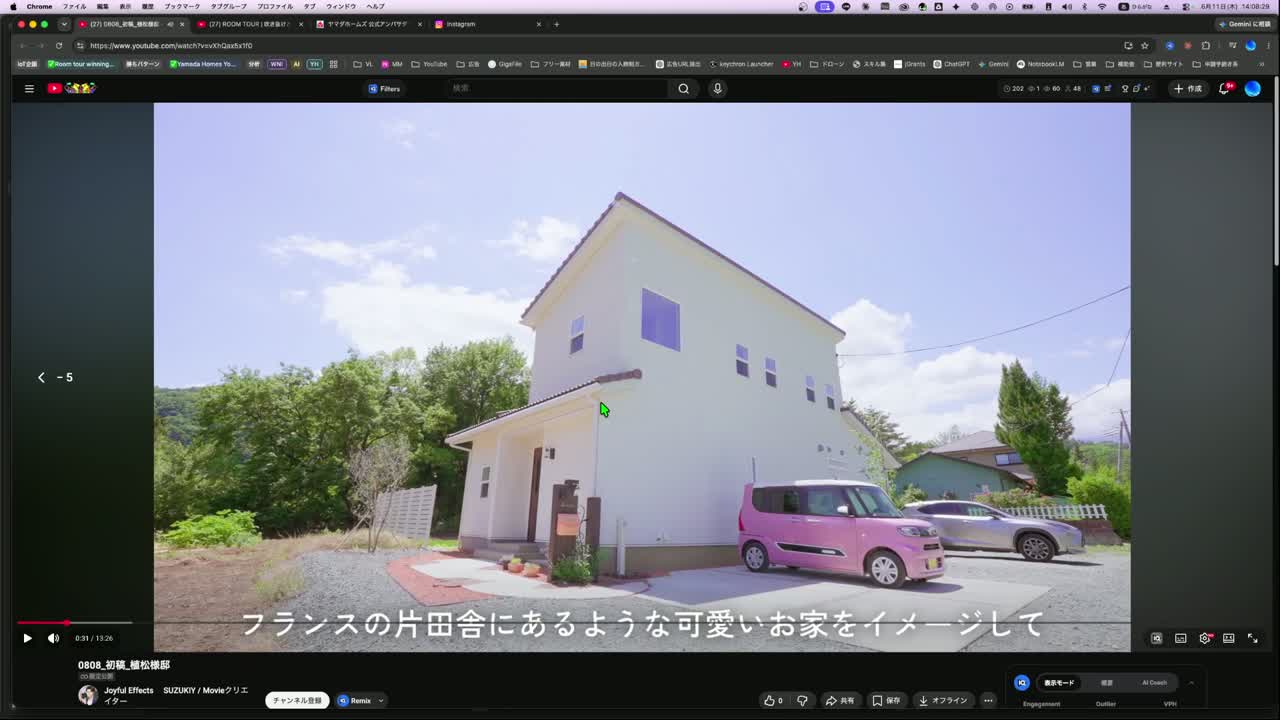Select the 概要 tab in vidIQ panel

[1107, 683]
